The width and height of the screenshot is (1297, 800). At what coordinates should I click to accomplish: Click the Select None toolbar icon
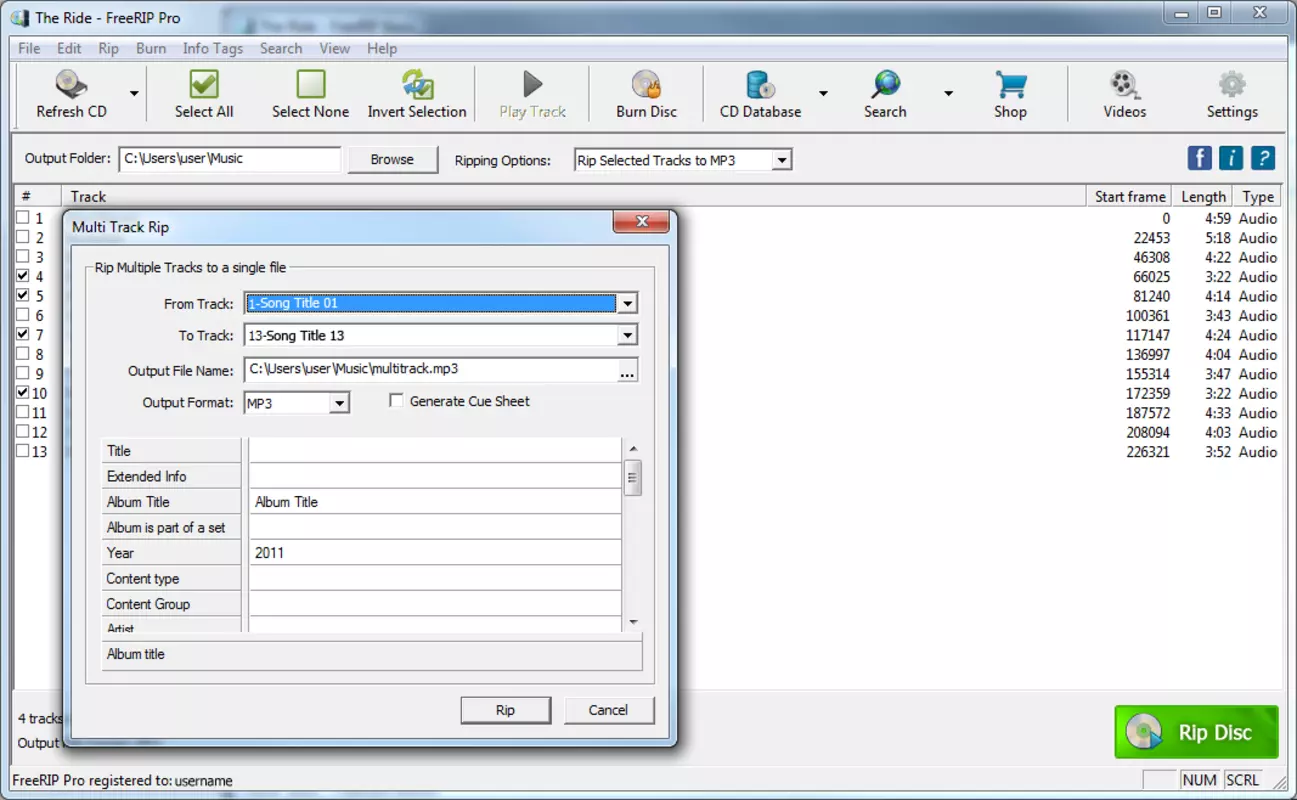pyautogui.click(x=311, y=85)
